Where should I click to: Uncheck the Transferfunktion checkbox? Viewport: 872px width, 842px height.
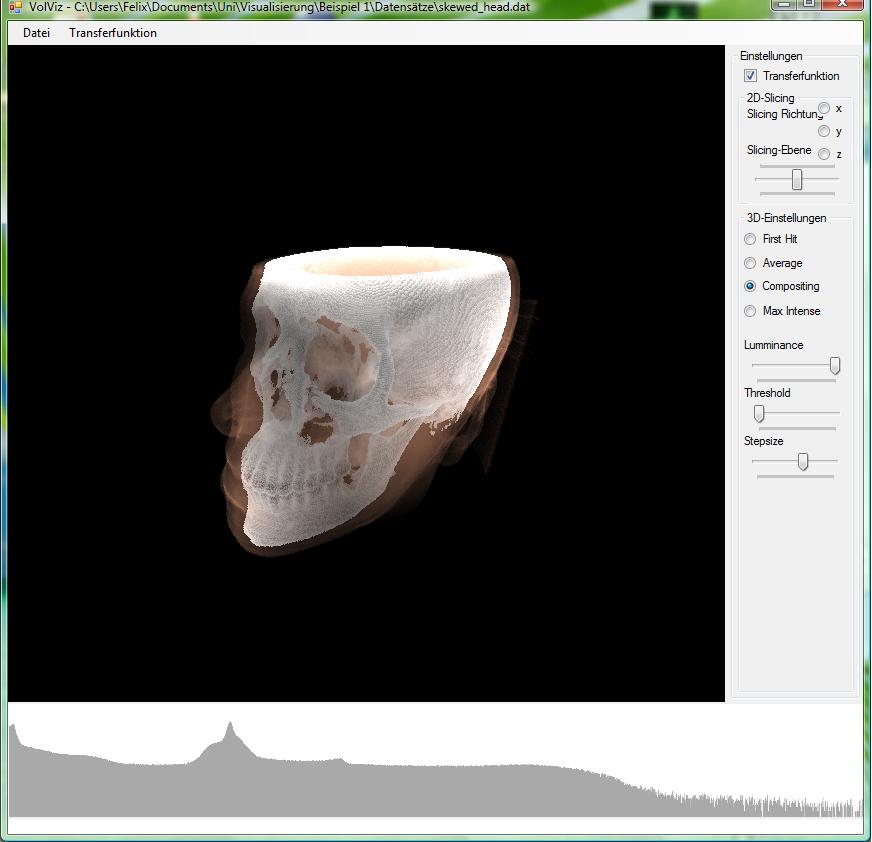point(750,76)
